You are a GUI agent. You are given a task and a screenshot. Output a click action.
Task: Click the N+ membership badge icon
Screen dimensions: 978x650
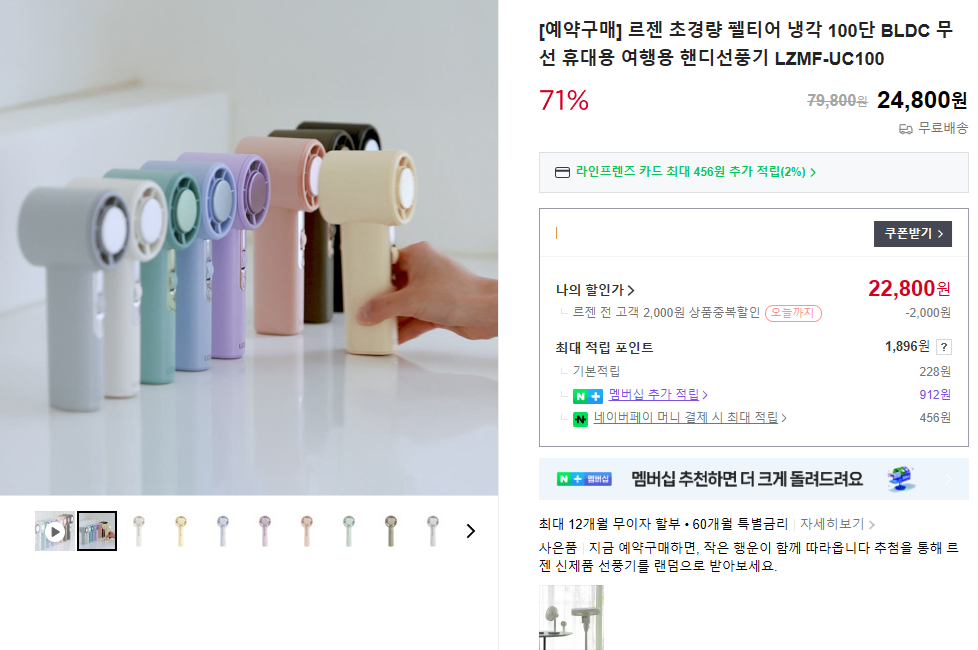(x=588, y=395)
